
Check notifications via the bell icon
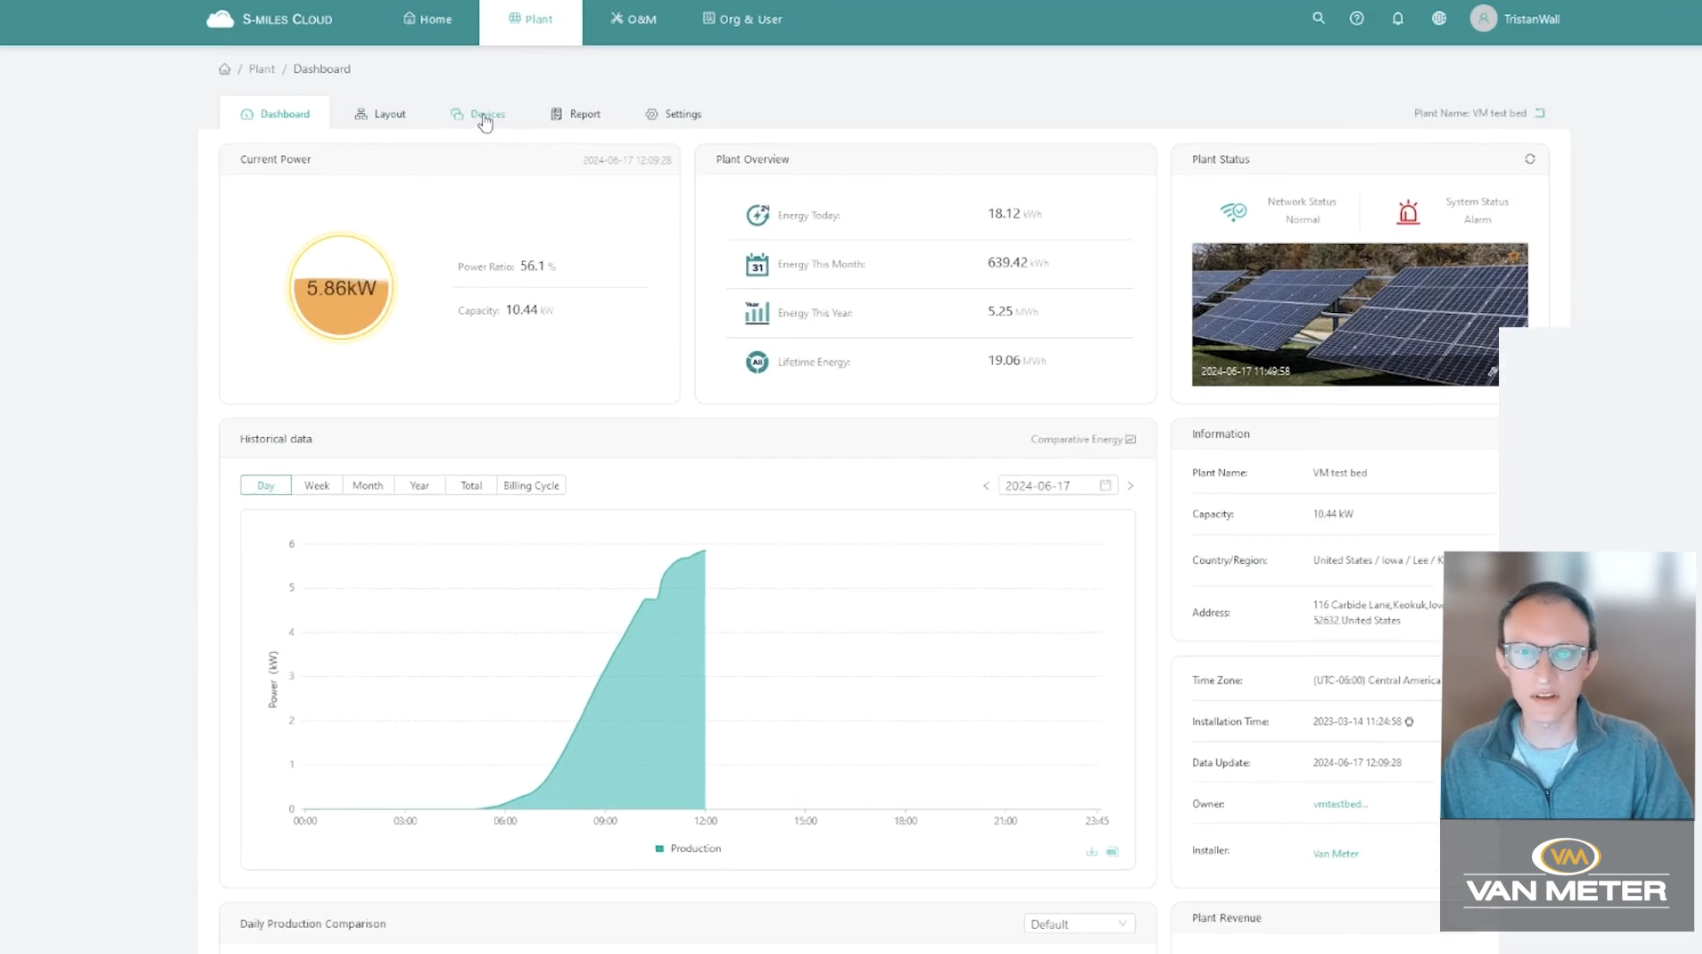pos(1397,18)
